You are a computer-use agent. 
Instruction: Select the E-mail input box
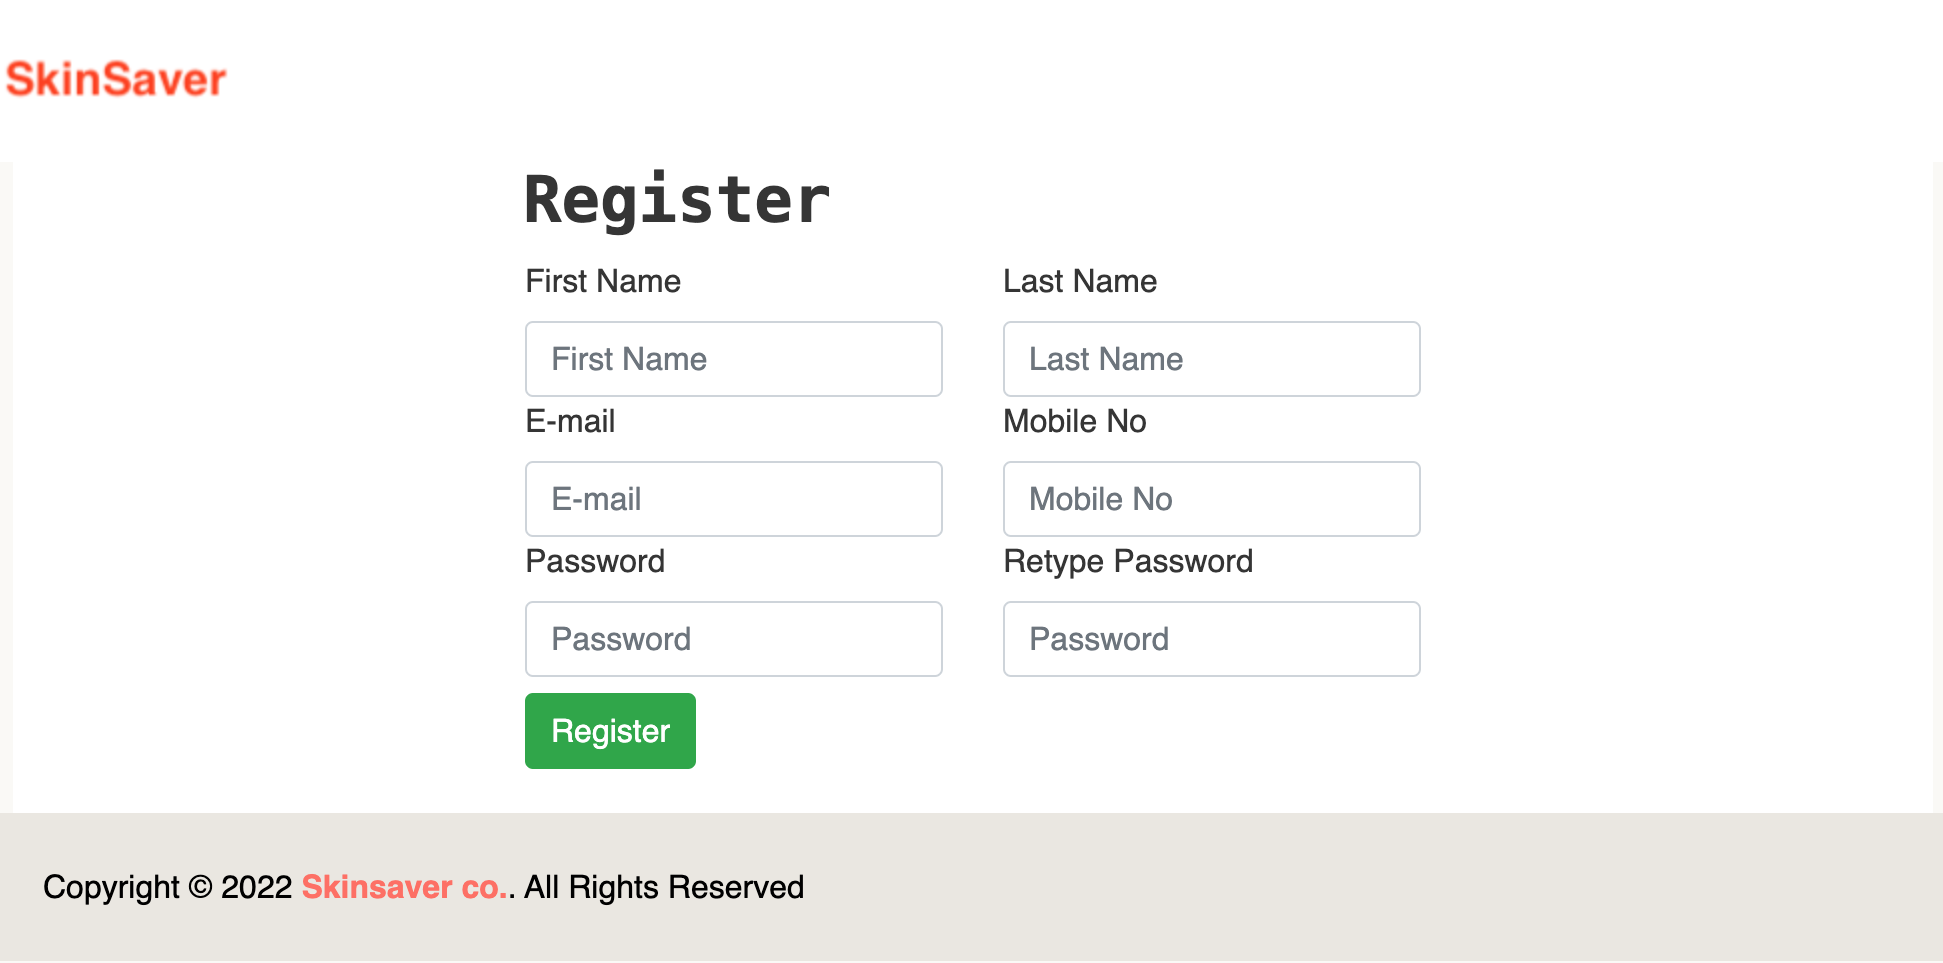coord(733,499)
